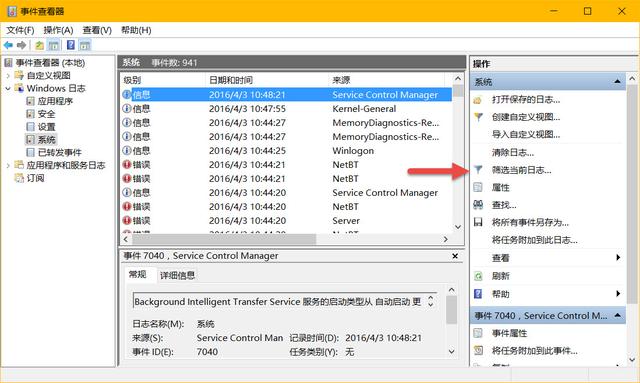Select the 应用程序 log in tree
640x383 pixels.
point(55,101)
